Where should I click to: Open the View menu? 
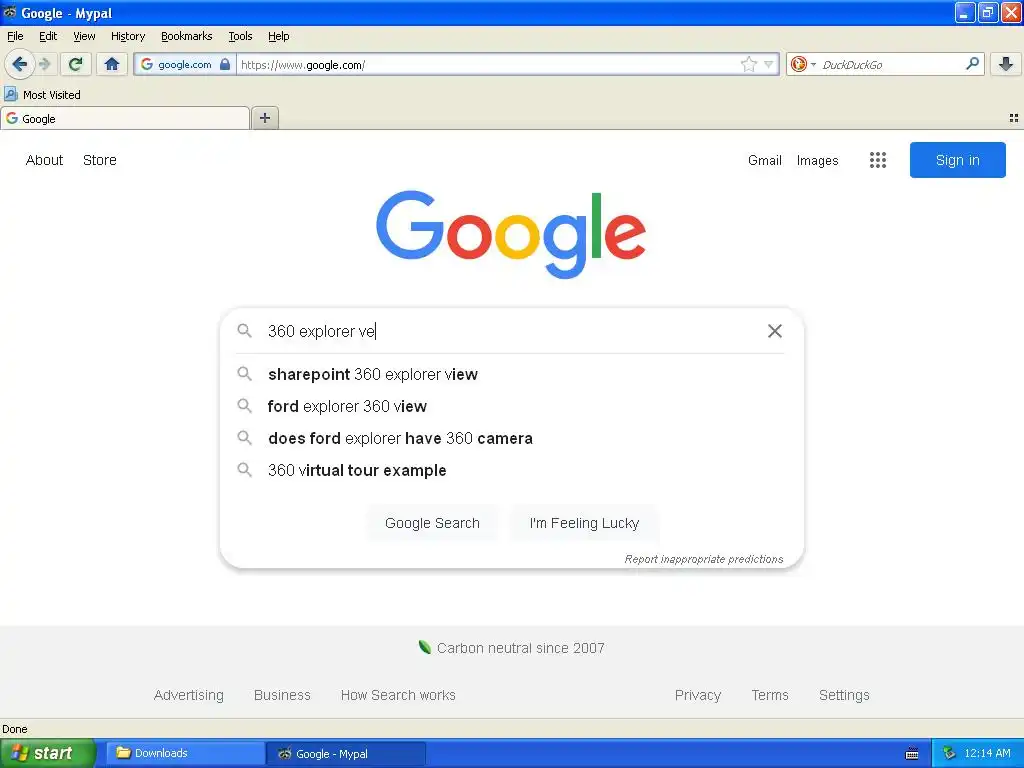pyautogui.click(x=84, y=37)
